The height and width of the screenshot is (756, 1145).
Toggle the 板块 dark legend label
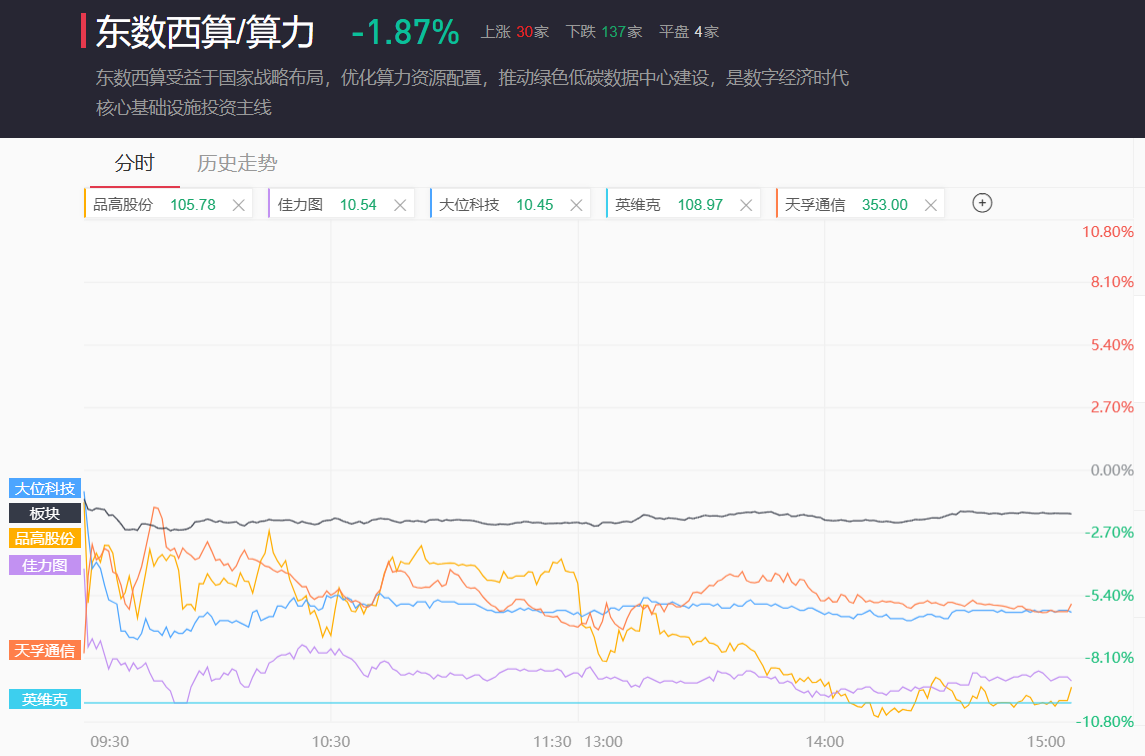[45, 513]
